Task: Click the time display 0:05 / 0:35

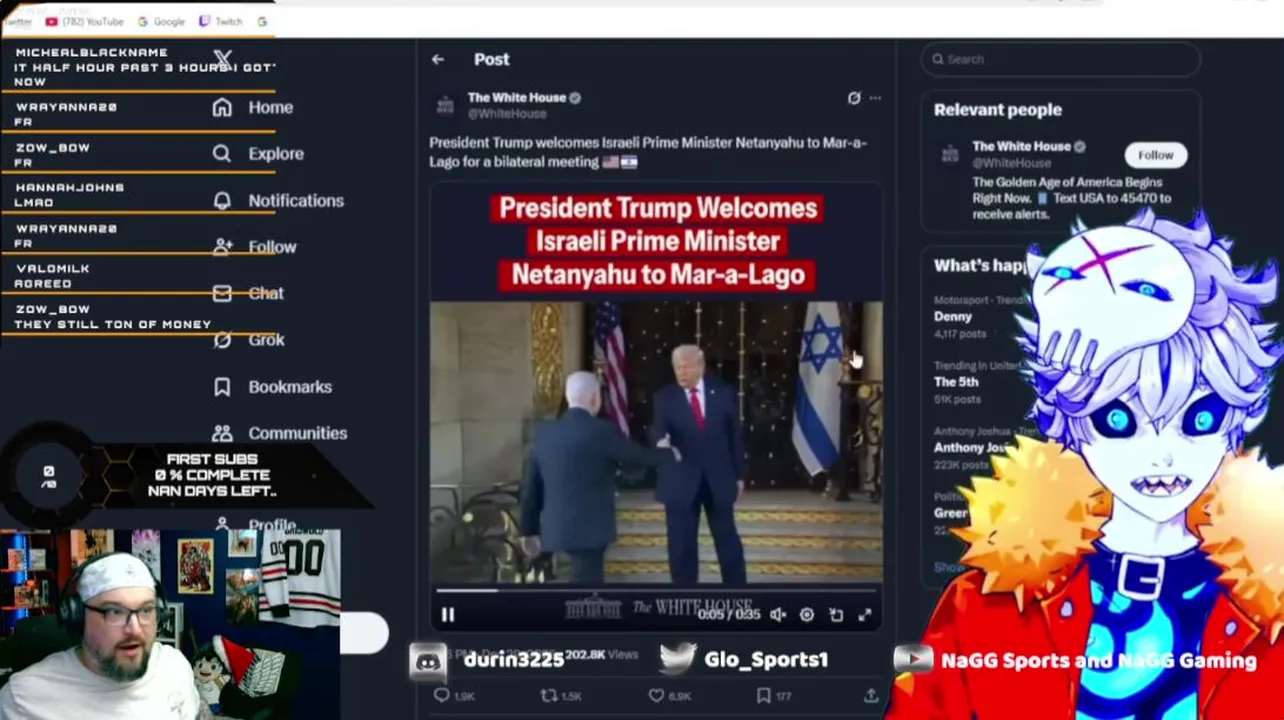Action: tap(729, 615)
